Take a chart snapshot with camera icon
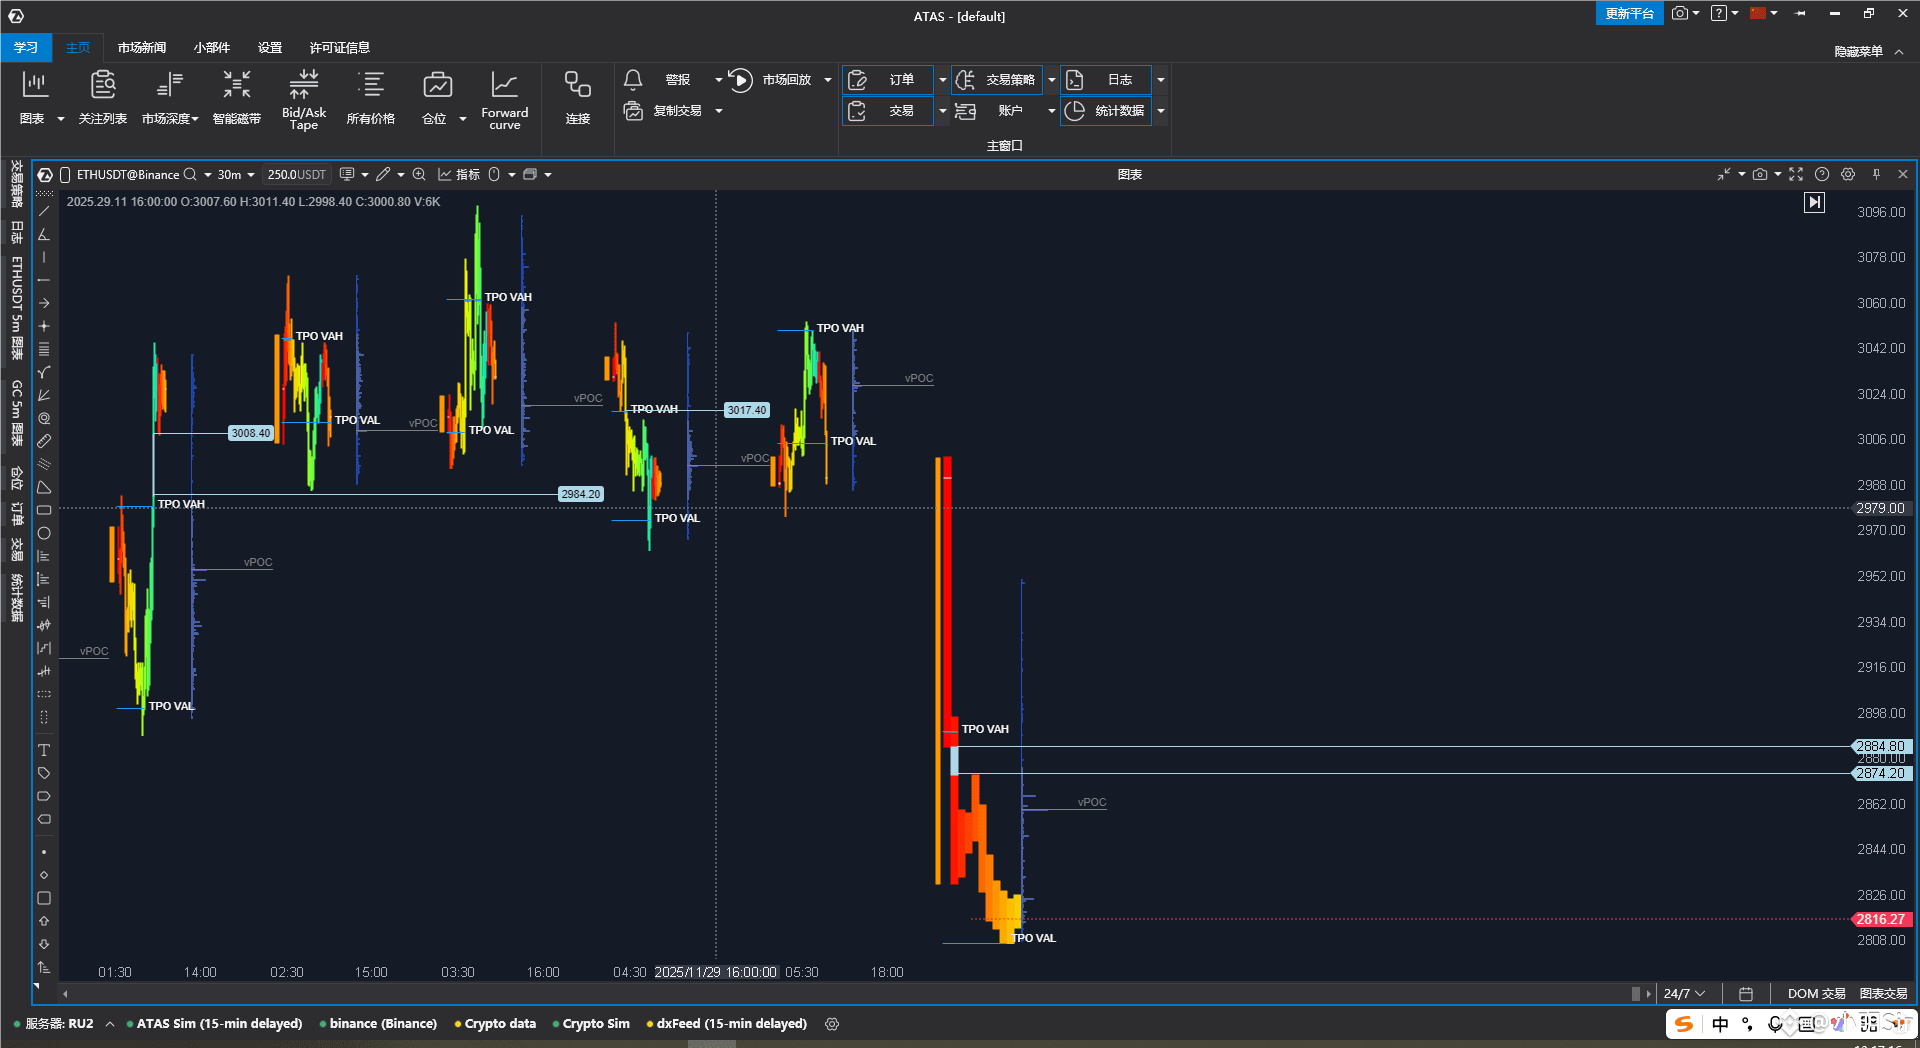Image resolution: width=1920 pixels, height=1048 pixels. [1760, 174]
